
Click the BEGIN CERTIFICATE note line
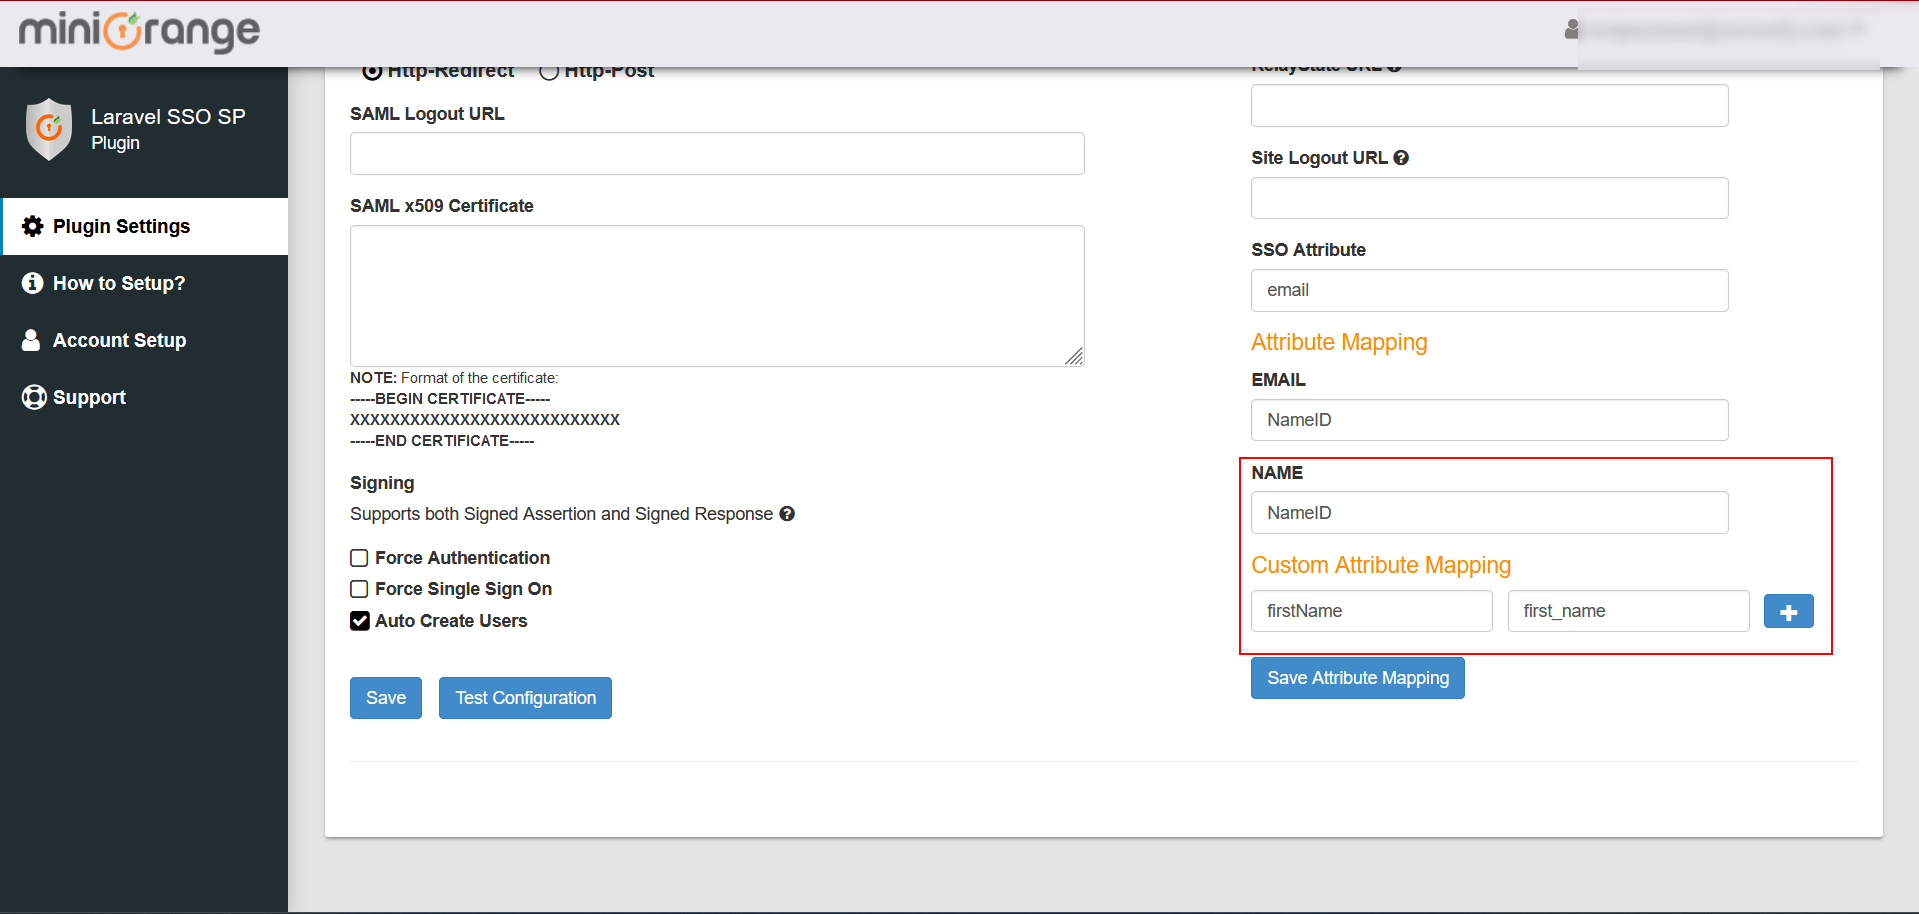[450, 399]
